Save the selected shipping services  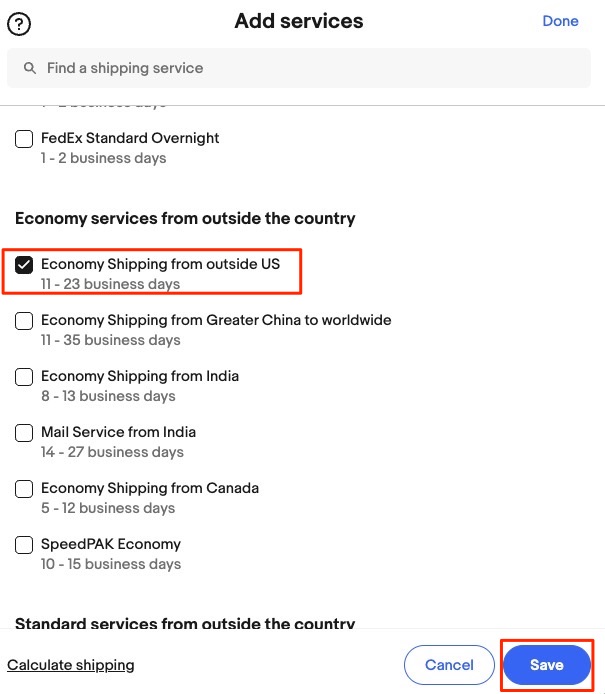point(547,665)
